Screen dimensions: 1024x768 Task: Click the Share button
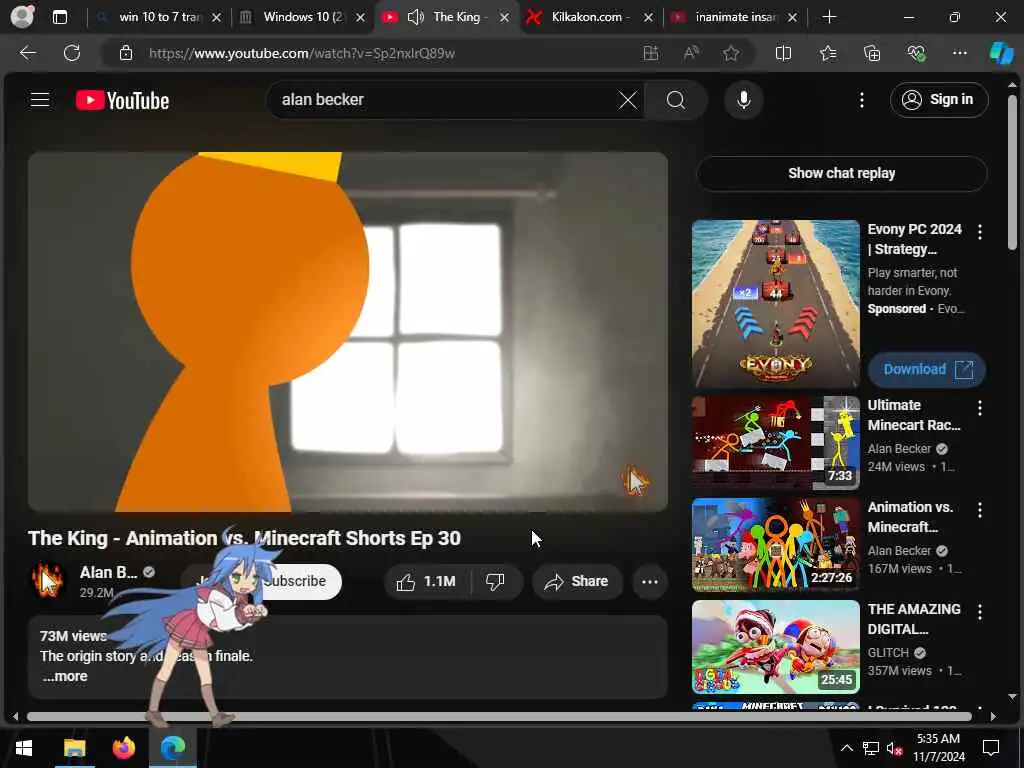click(577, 581)
